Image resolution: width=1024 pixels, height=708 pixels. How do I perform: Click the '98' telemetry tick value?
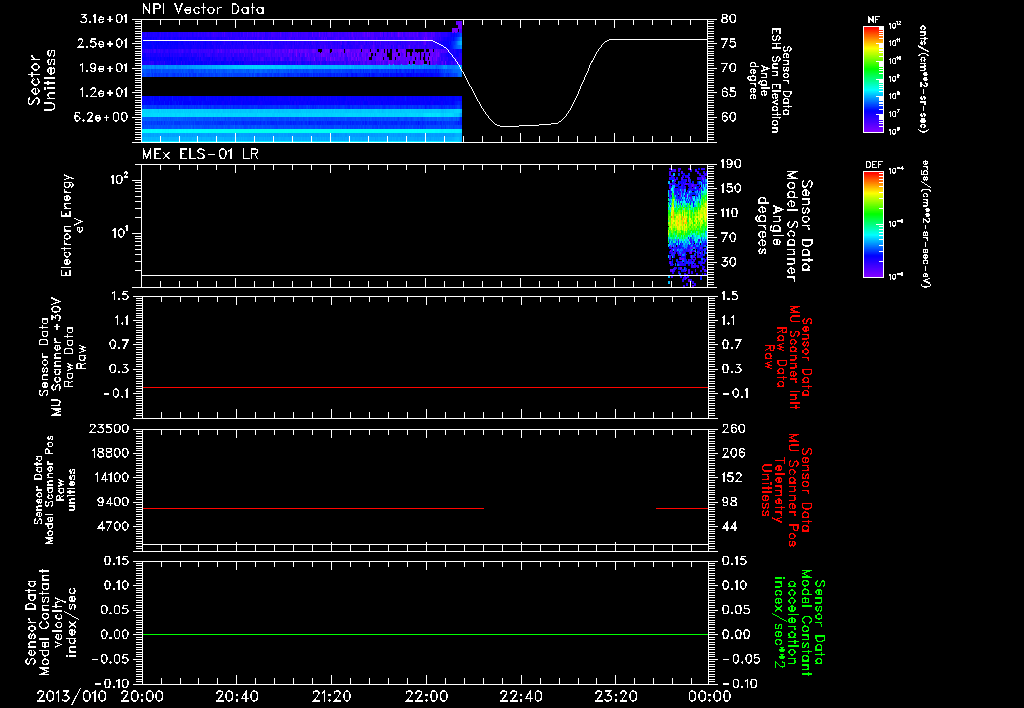click(x=729, y=502)
